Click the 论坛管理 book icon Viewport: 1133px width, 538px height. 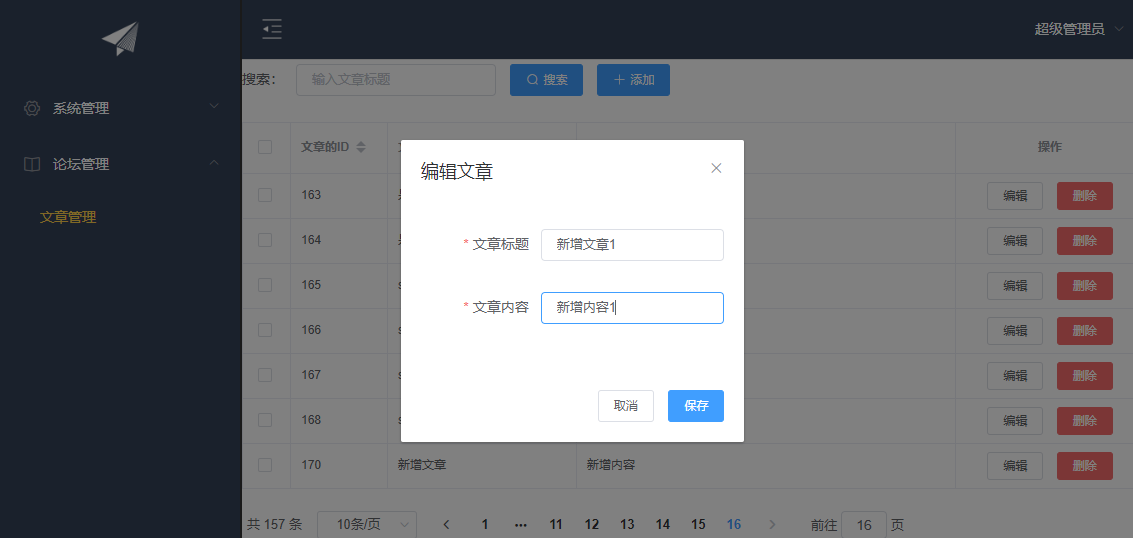pos(32,165)
